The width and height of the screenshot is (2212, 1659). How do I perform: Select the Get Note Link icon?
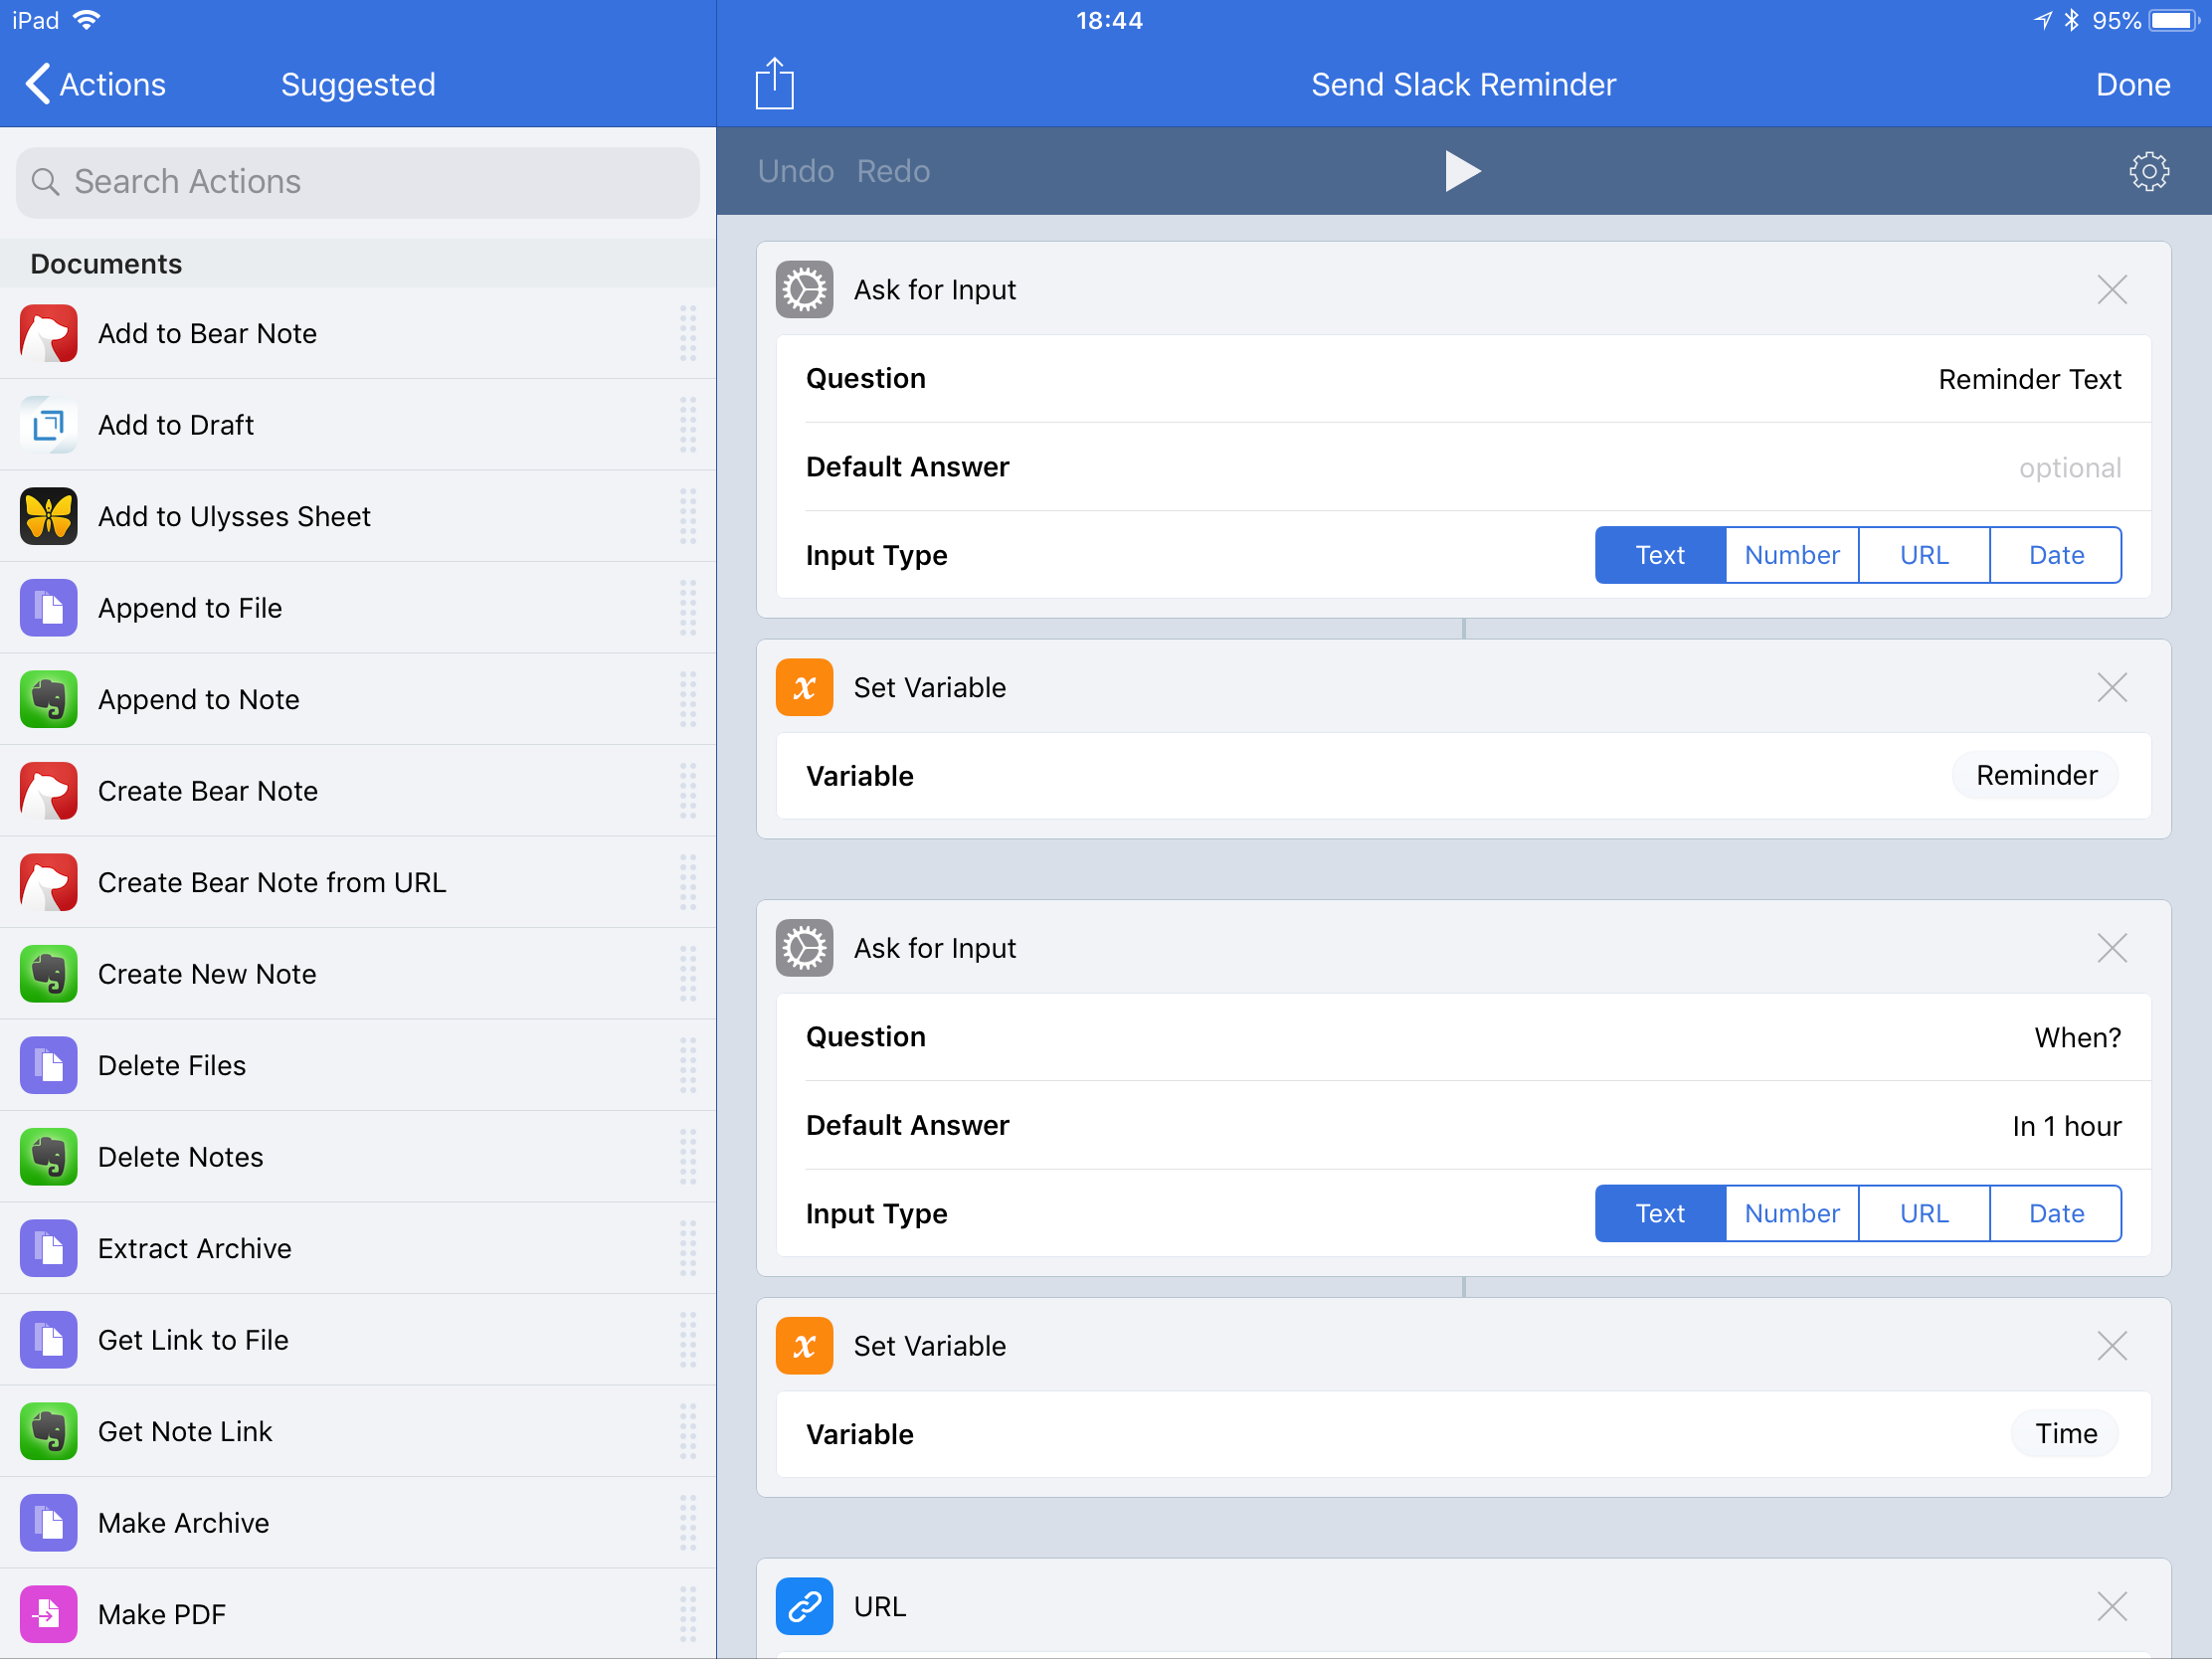click(48, 1431)
